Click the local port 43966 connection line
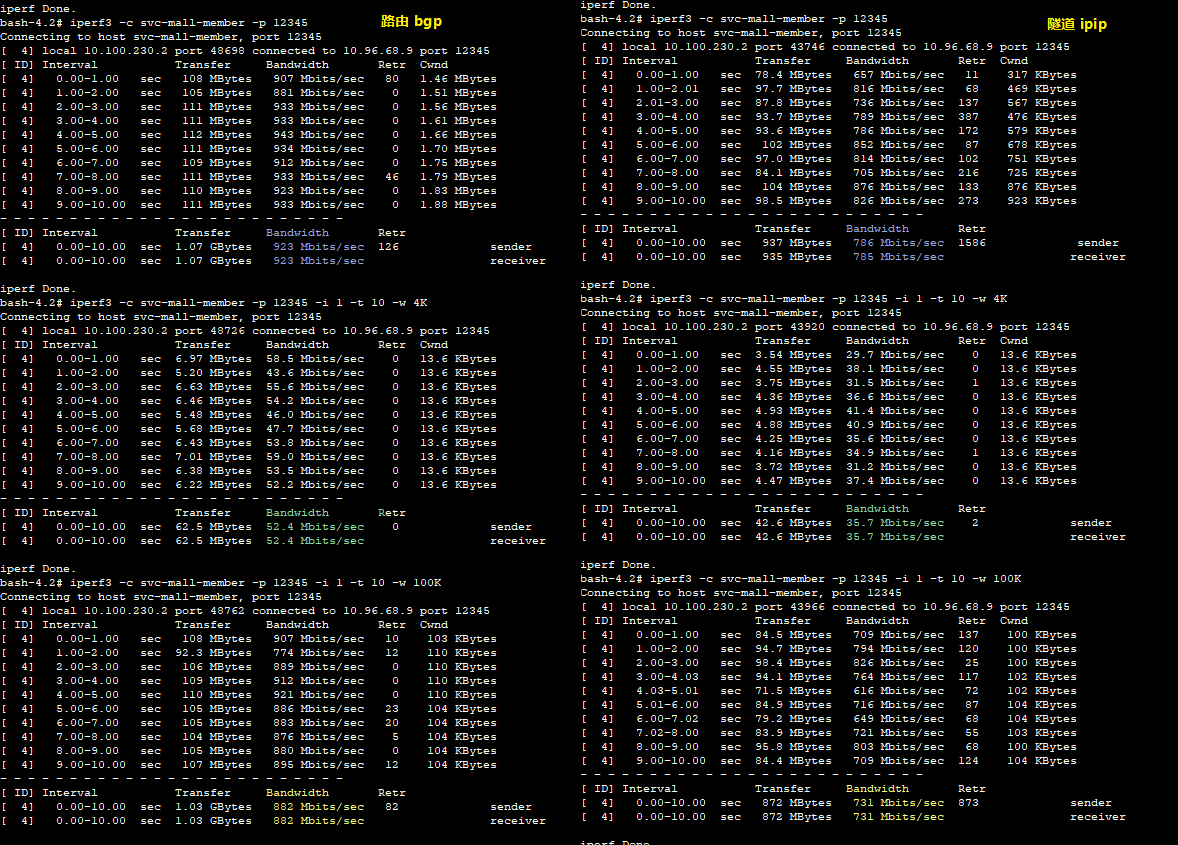The image size is (1178, 845). pyautogui.click(x=825, y=607)
